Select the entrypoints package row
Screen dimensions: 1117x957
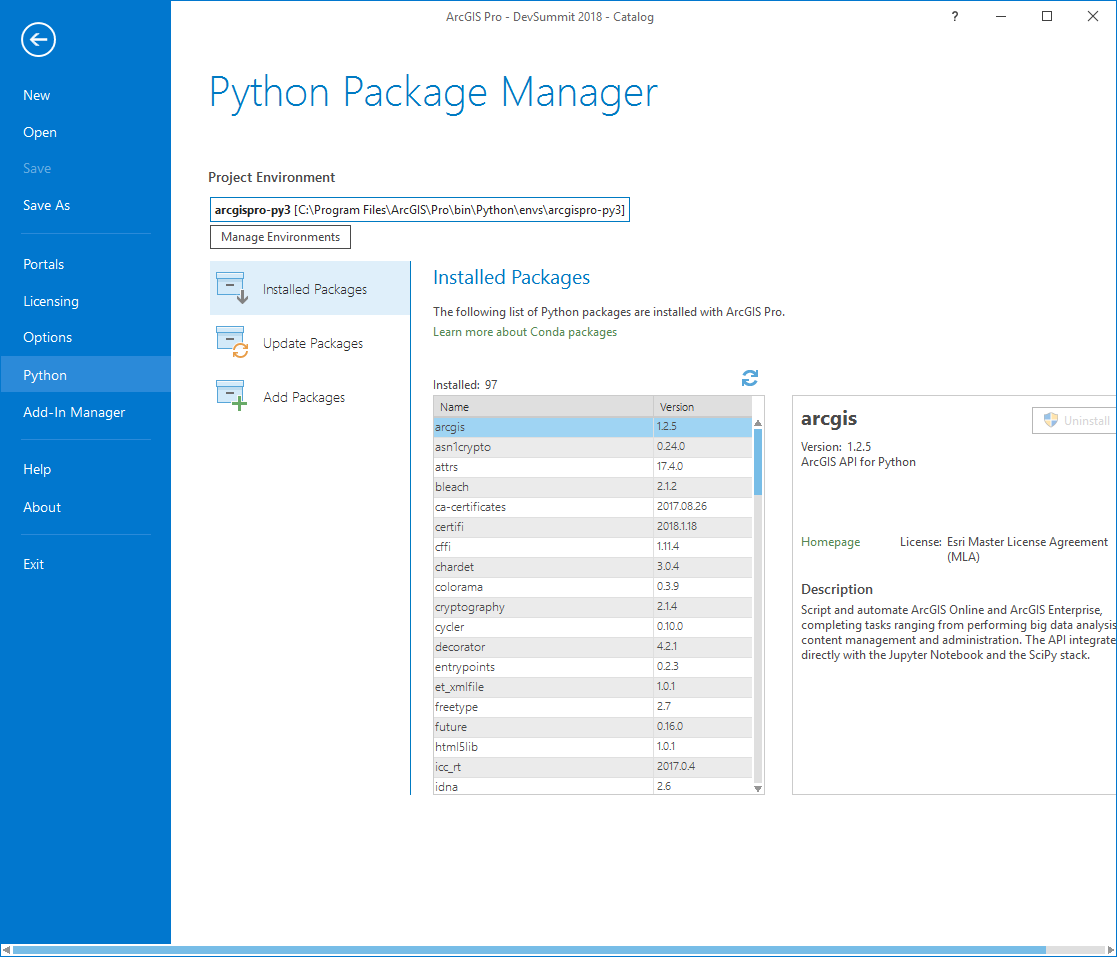593,666
